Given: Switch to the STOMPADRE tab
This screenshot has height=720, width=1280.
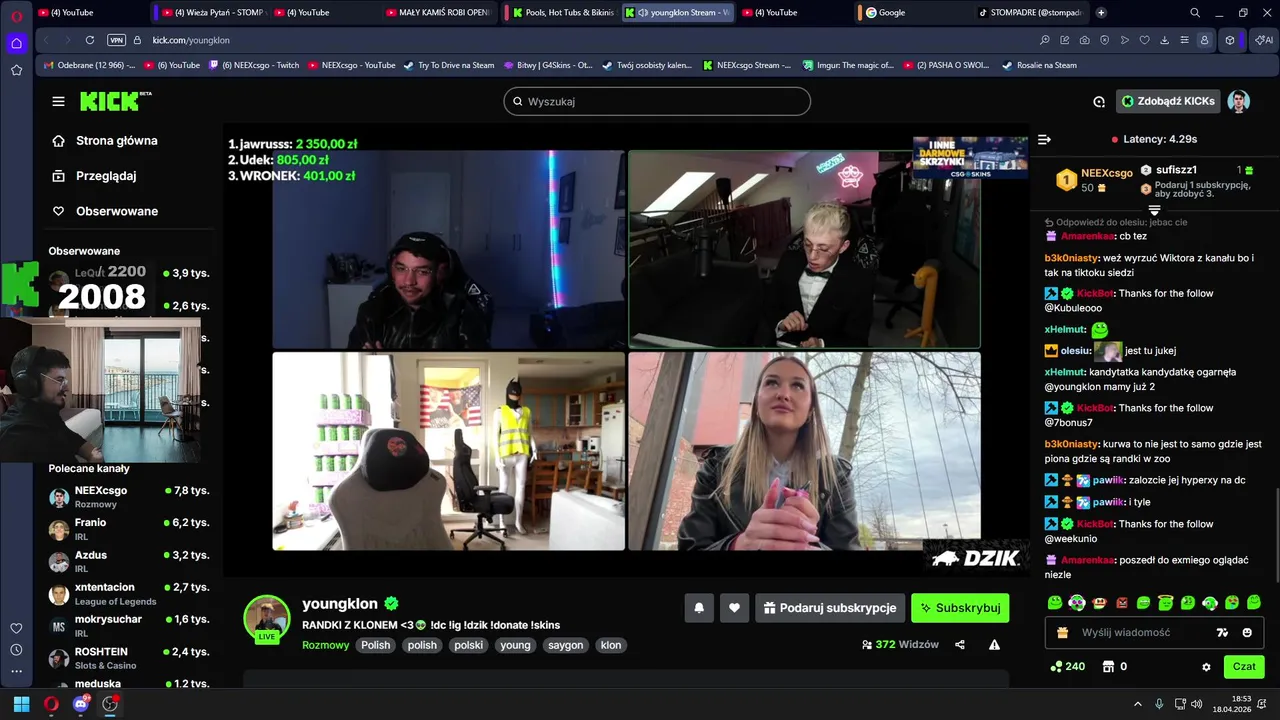Looking at the screenshot, I should tap(1033, 12).
